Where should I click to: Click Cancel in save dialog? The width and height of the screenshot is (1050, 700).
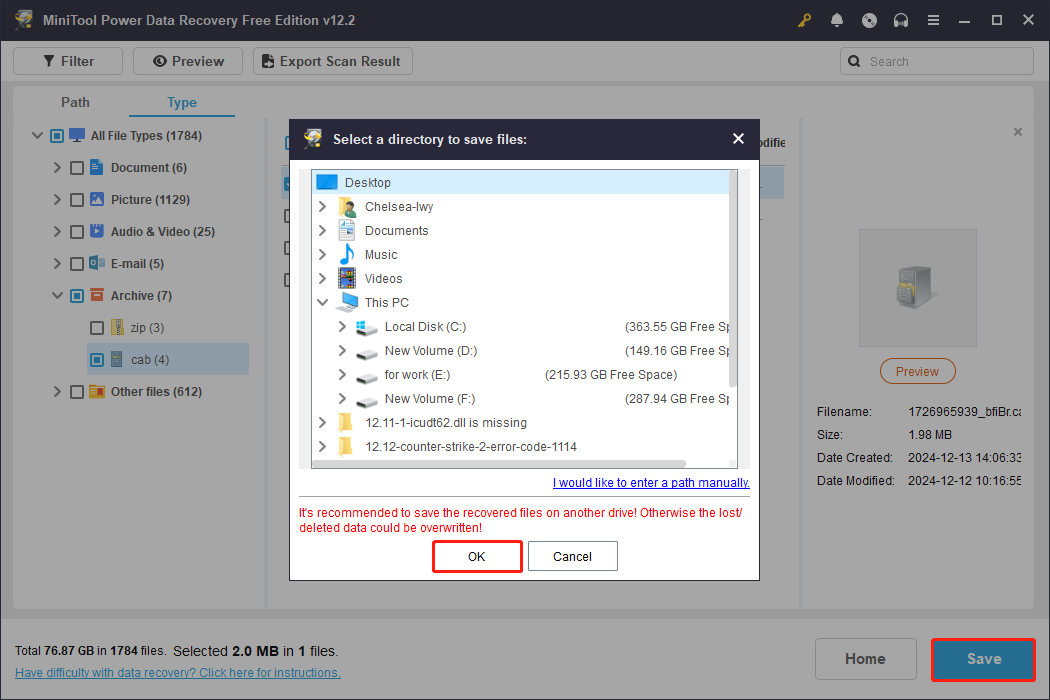(x=573, y=556)
